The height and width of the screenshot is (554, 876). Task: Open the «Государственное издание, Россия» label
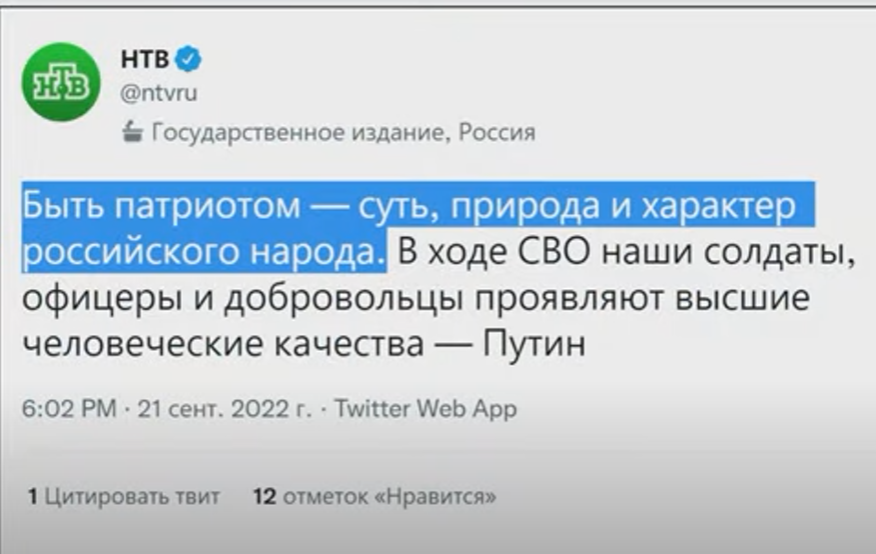coord(342,131)
